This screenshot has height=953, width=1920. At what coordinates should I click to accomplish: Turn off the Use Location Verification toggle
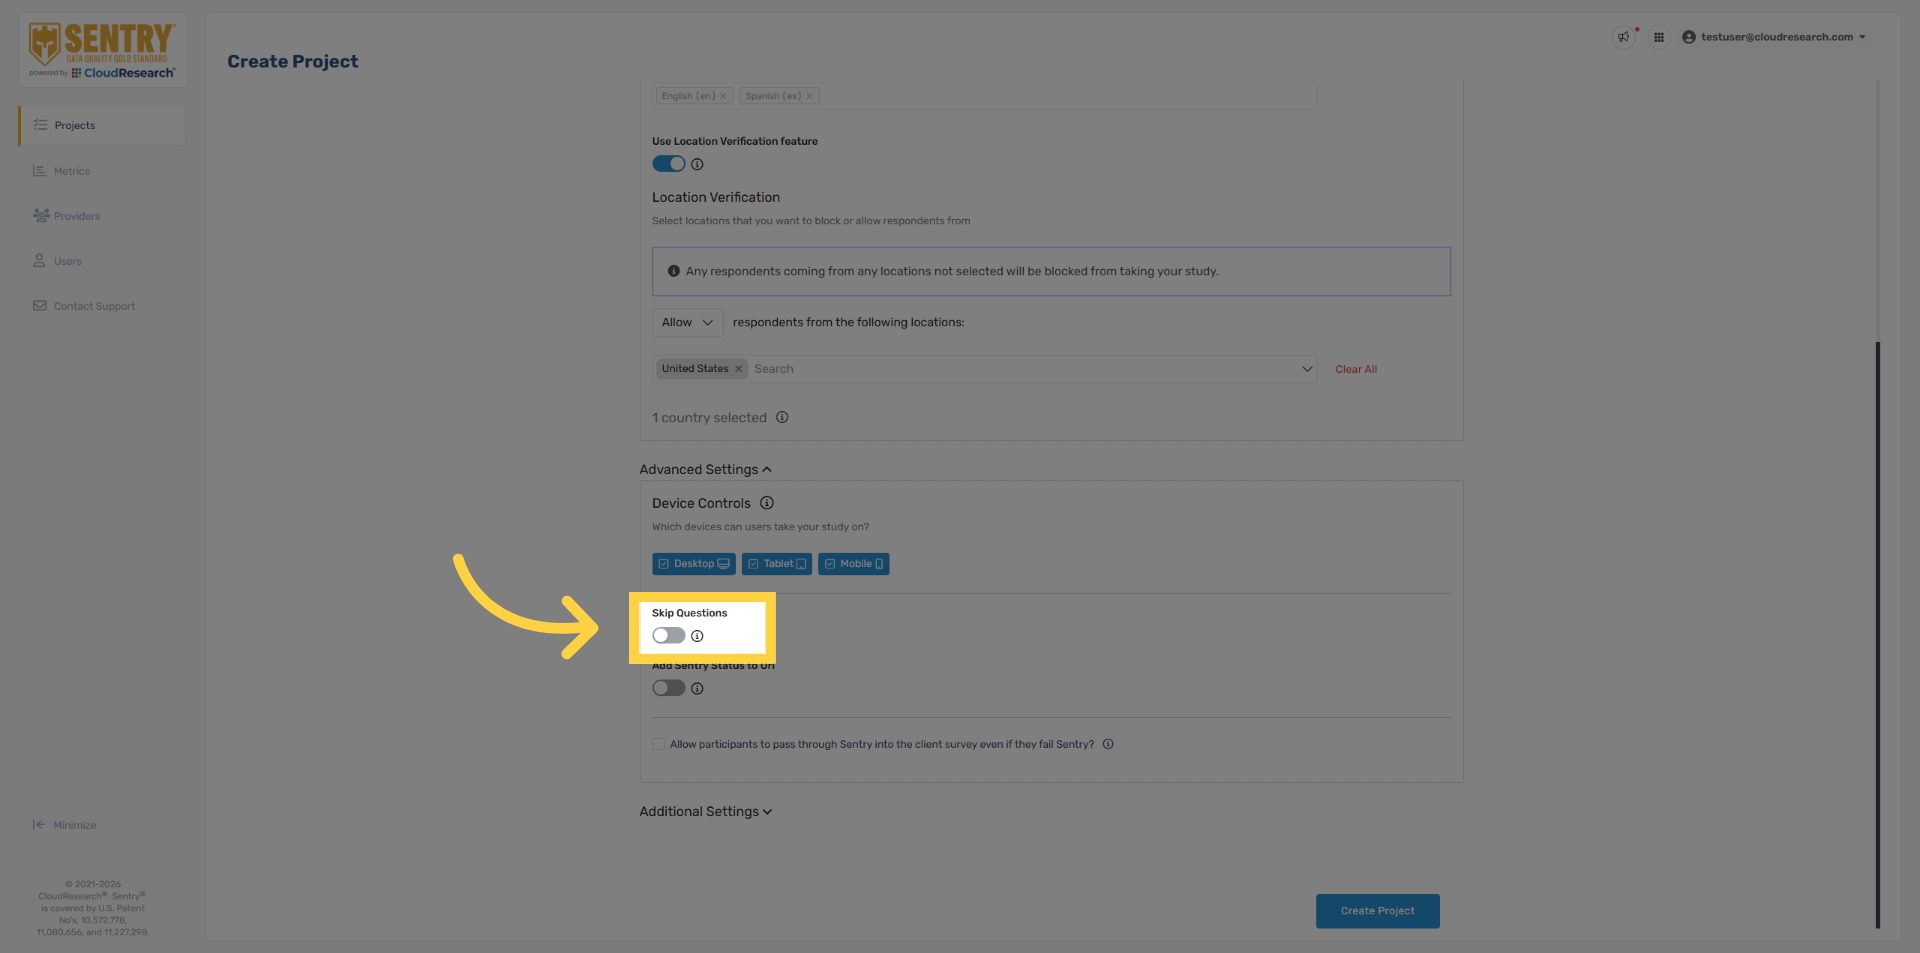pos(669,163)
